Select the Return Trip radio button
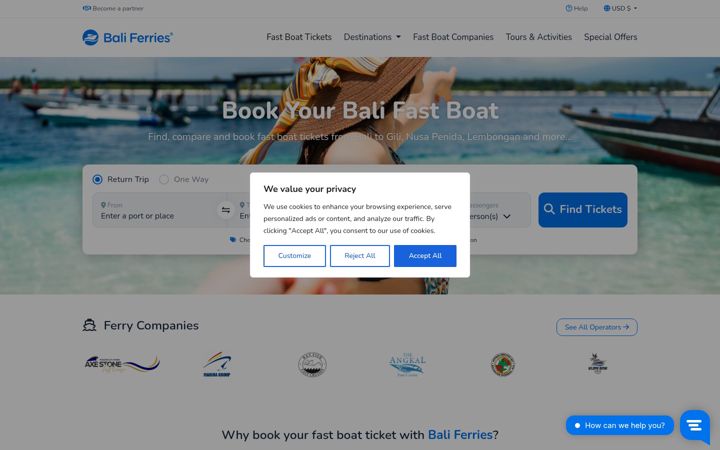 pyautogui.click(x=97, y=180)
